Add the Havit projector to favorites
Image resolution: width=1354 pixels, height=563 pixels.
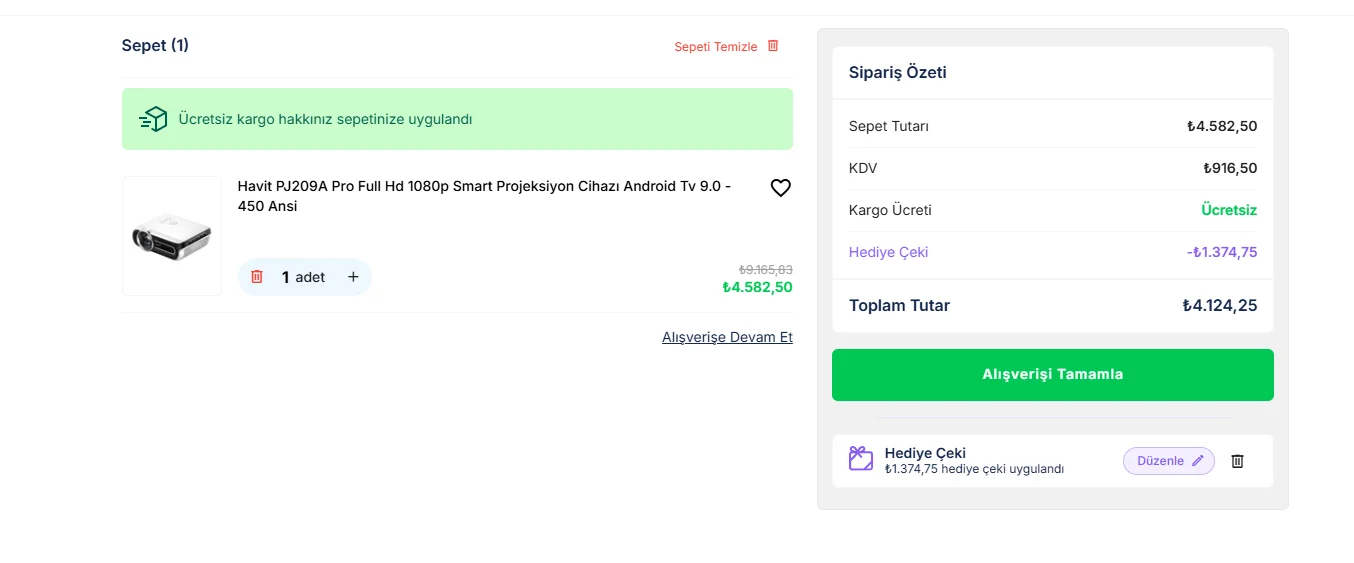pyautogui.click(x=780, y=188)
